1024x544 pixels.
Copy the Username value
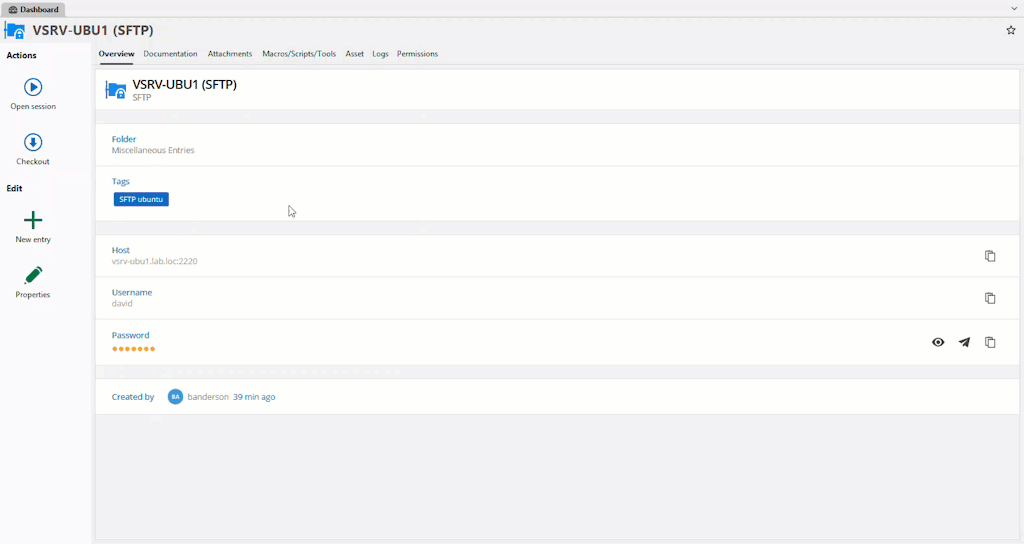990,298
